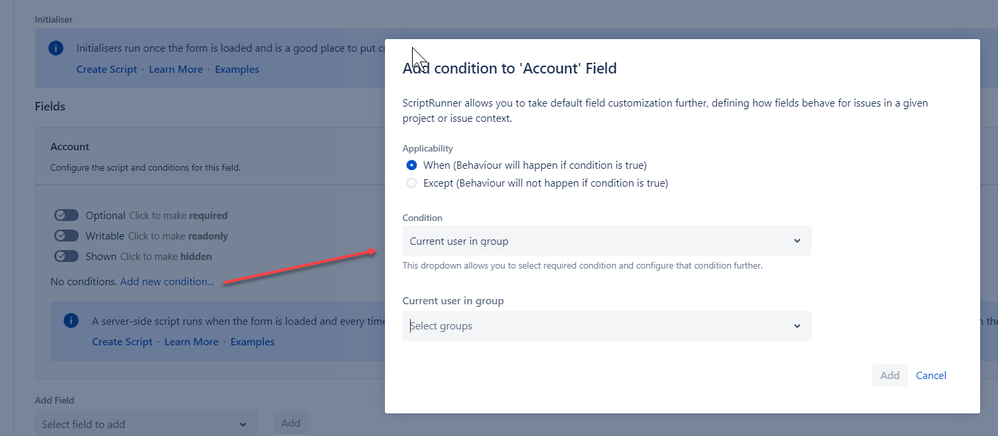Toggle the Optional switch to required
This screenshot has width=998, height=436.
click(x=66, y=216)
